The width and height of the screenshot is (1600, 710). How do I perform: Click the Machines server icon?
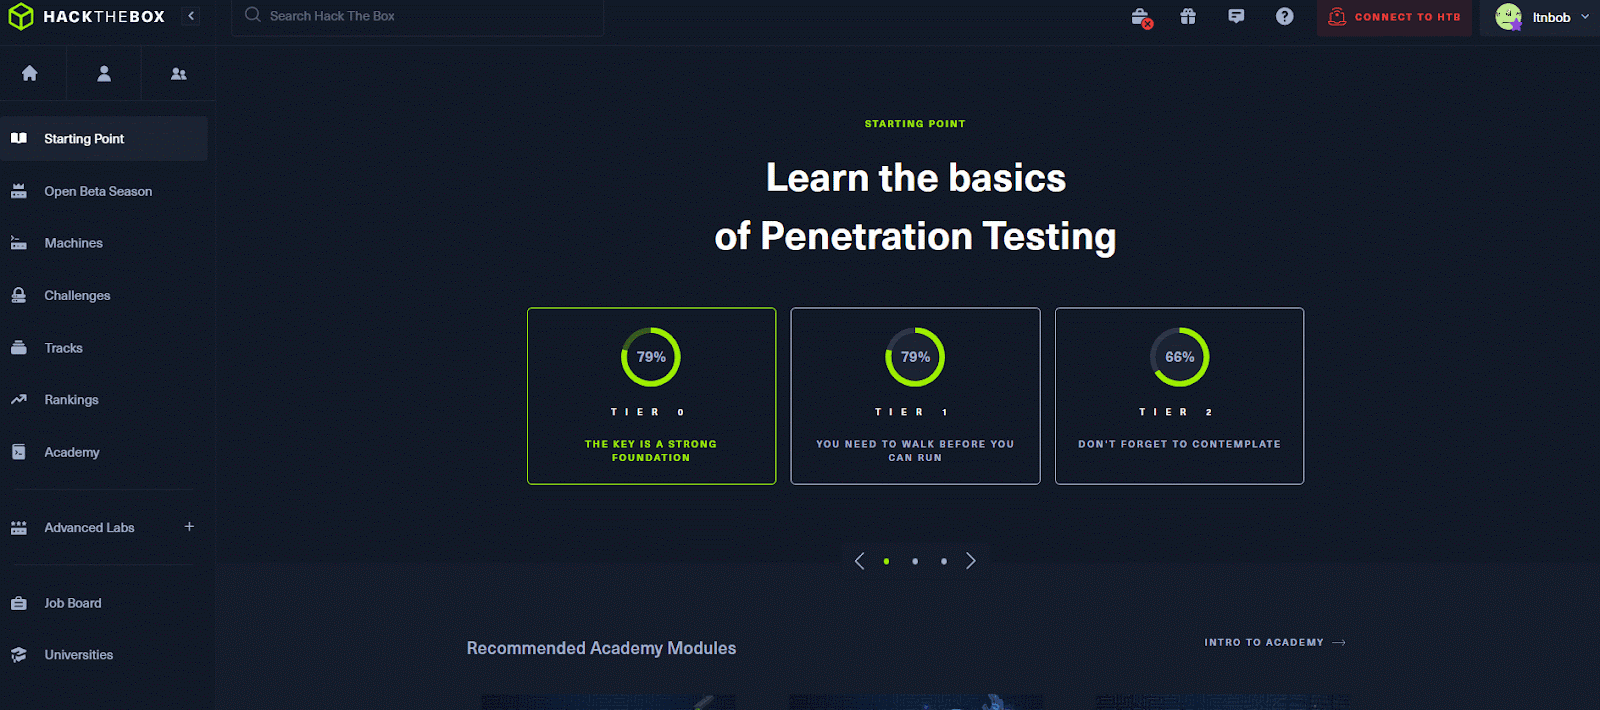coord(19,243)
